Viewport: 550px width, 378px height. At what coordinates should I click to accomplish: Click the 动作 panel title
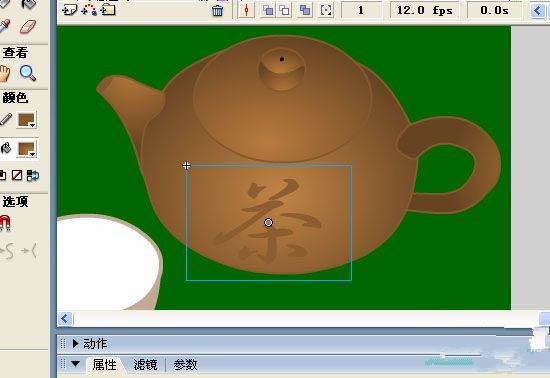click(95, 344)
